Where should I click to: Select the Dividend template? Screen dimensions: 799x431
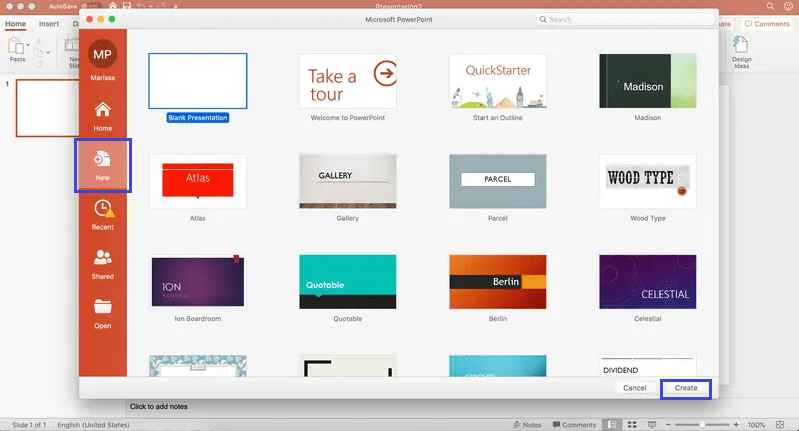[x=648, y=366]
